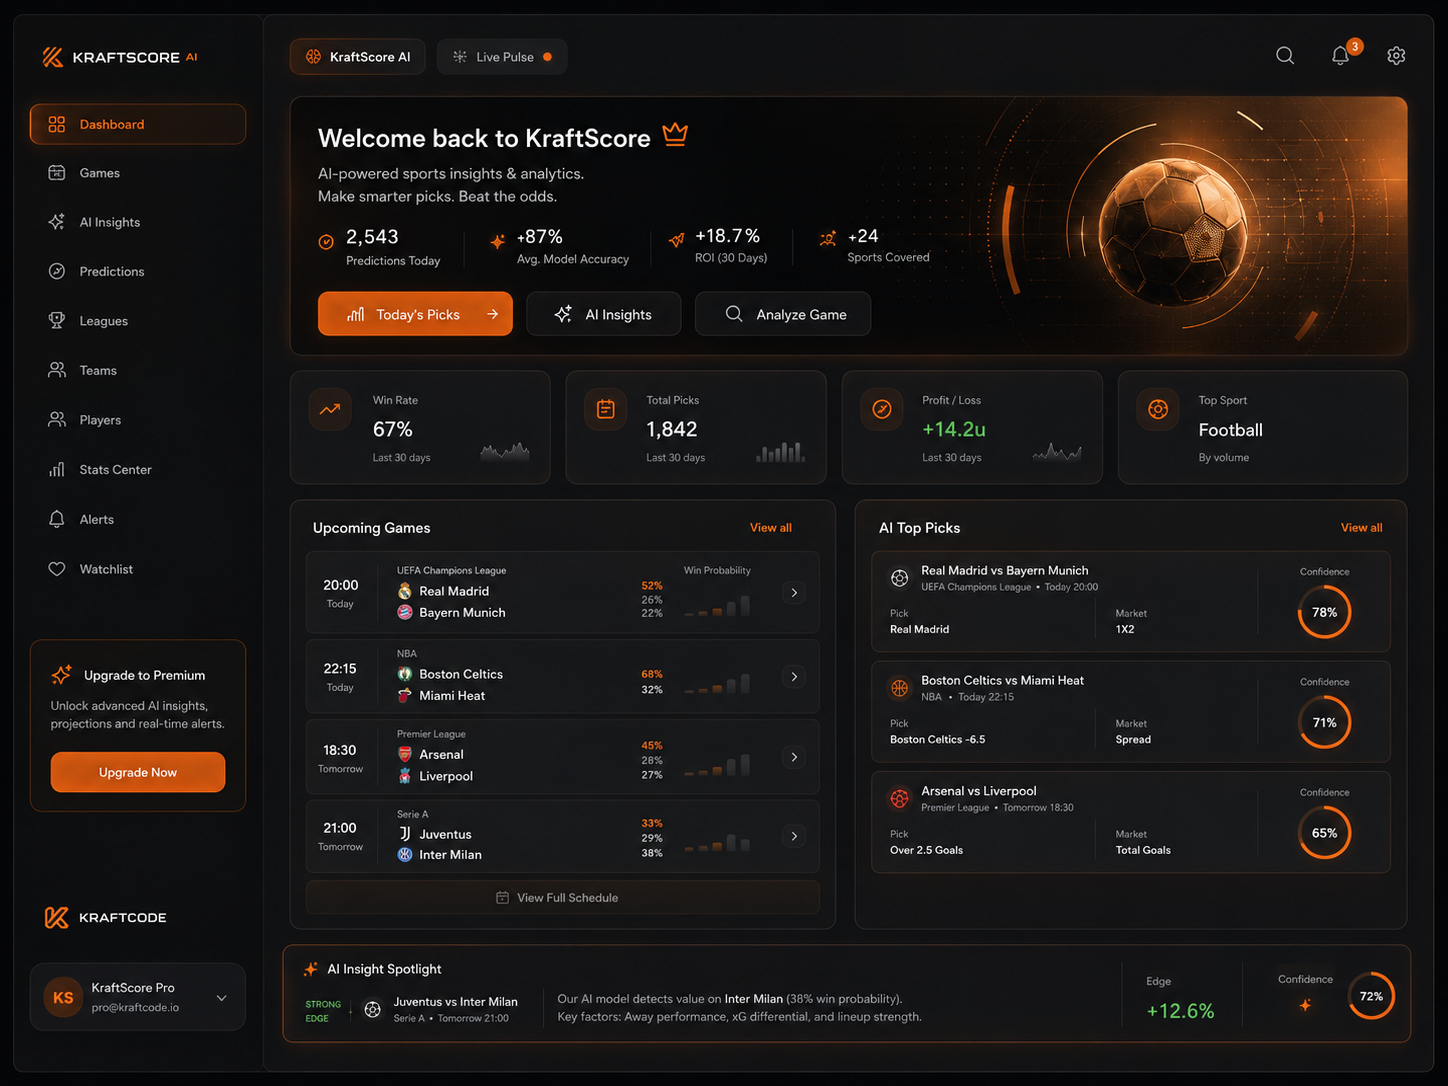Click the Profit / Loss gauge icon
Image resolution: width=1448 pixels, height=1086 pixels.
point(882,409)
